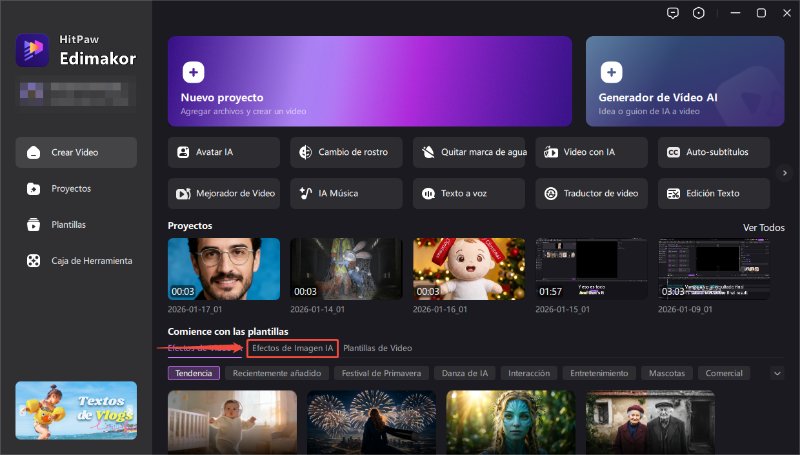Screen dimensions: 800x455
Task: Expand the template category filters dropdown
Action: pyautogui.click(x=777, y=373)
